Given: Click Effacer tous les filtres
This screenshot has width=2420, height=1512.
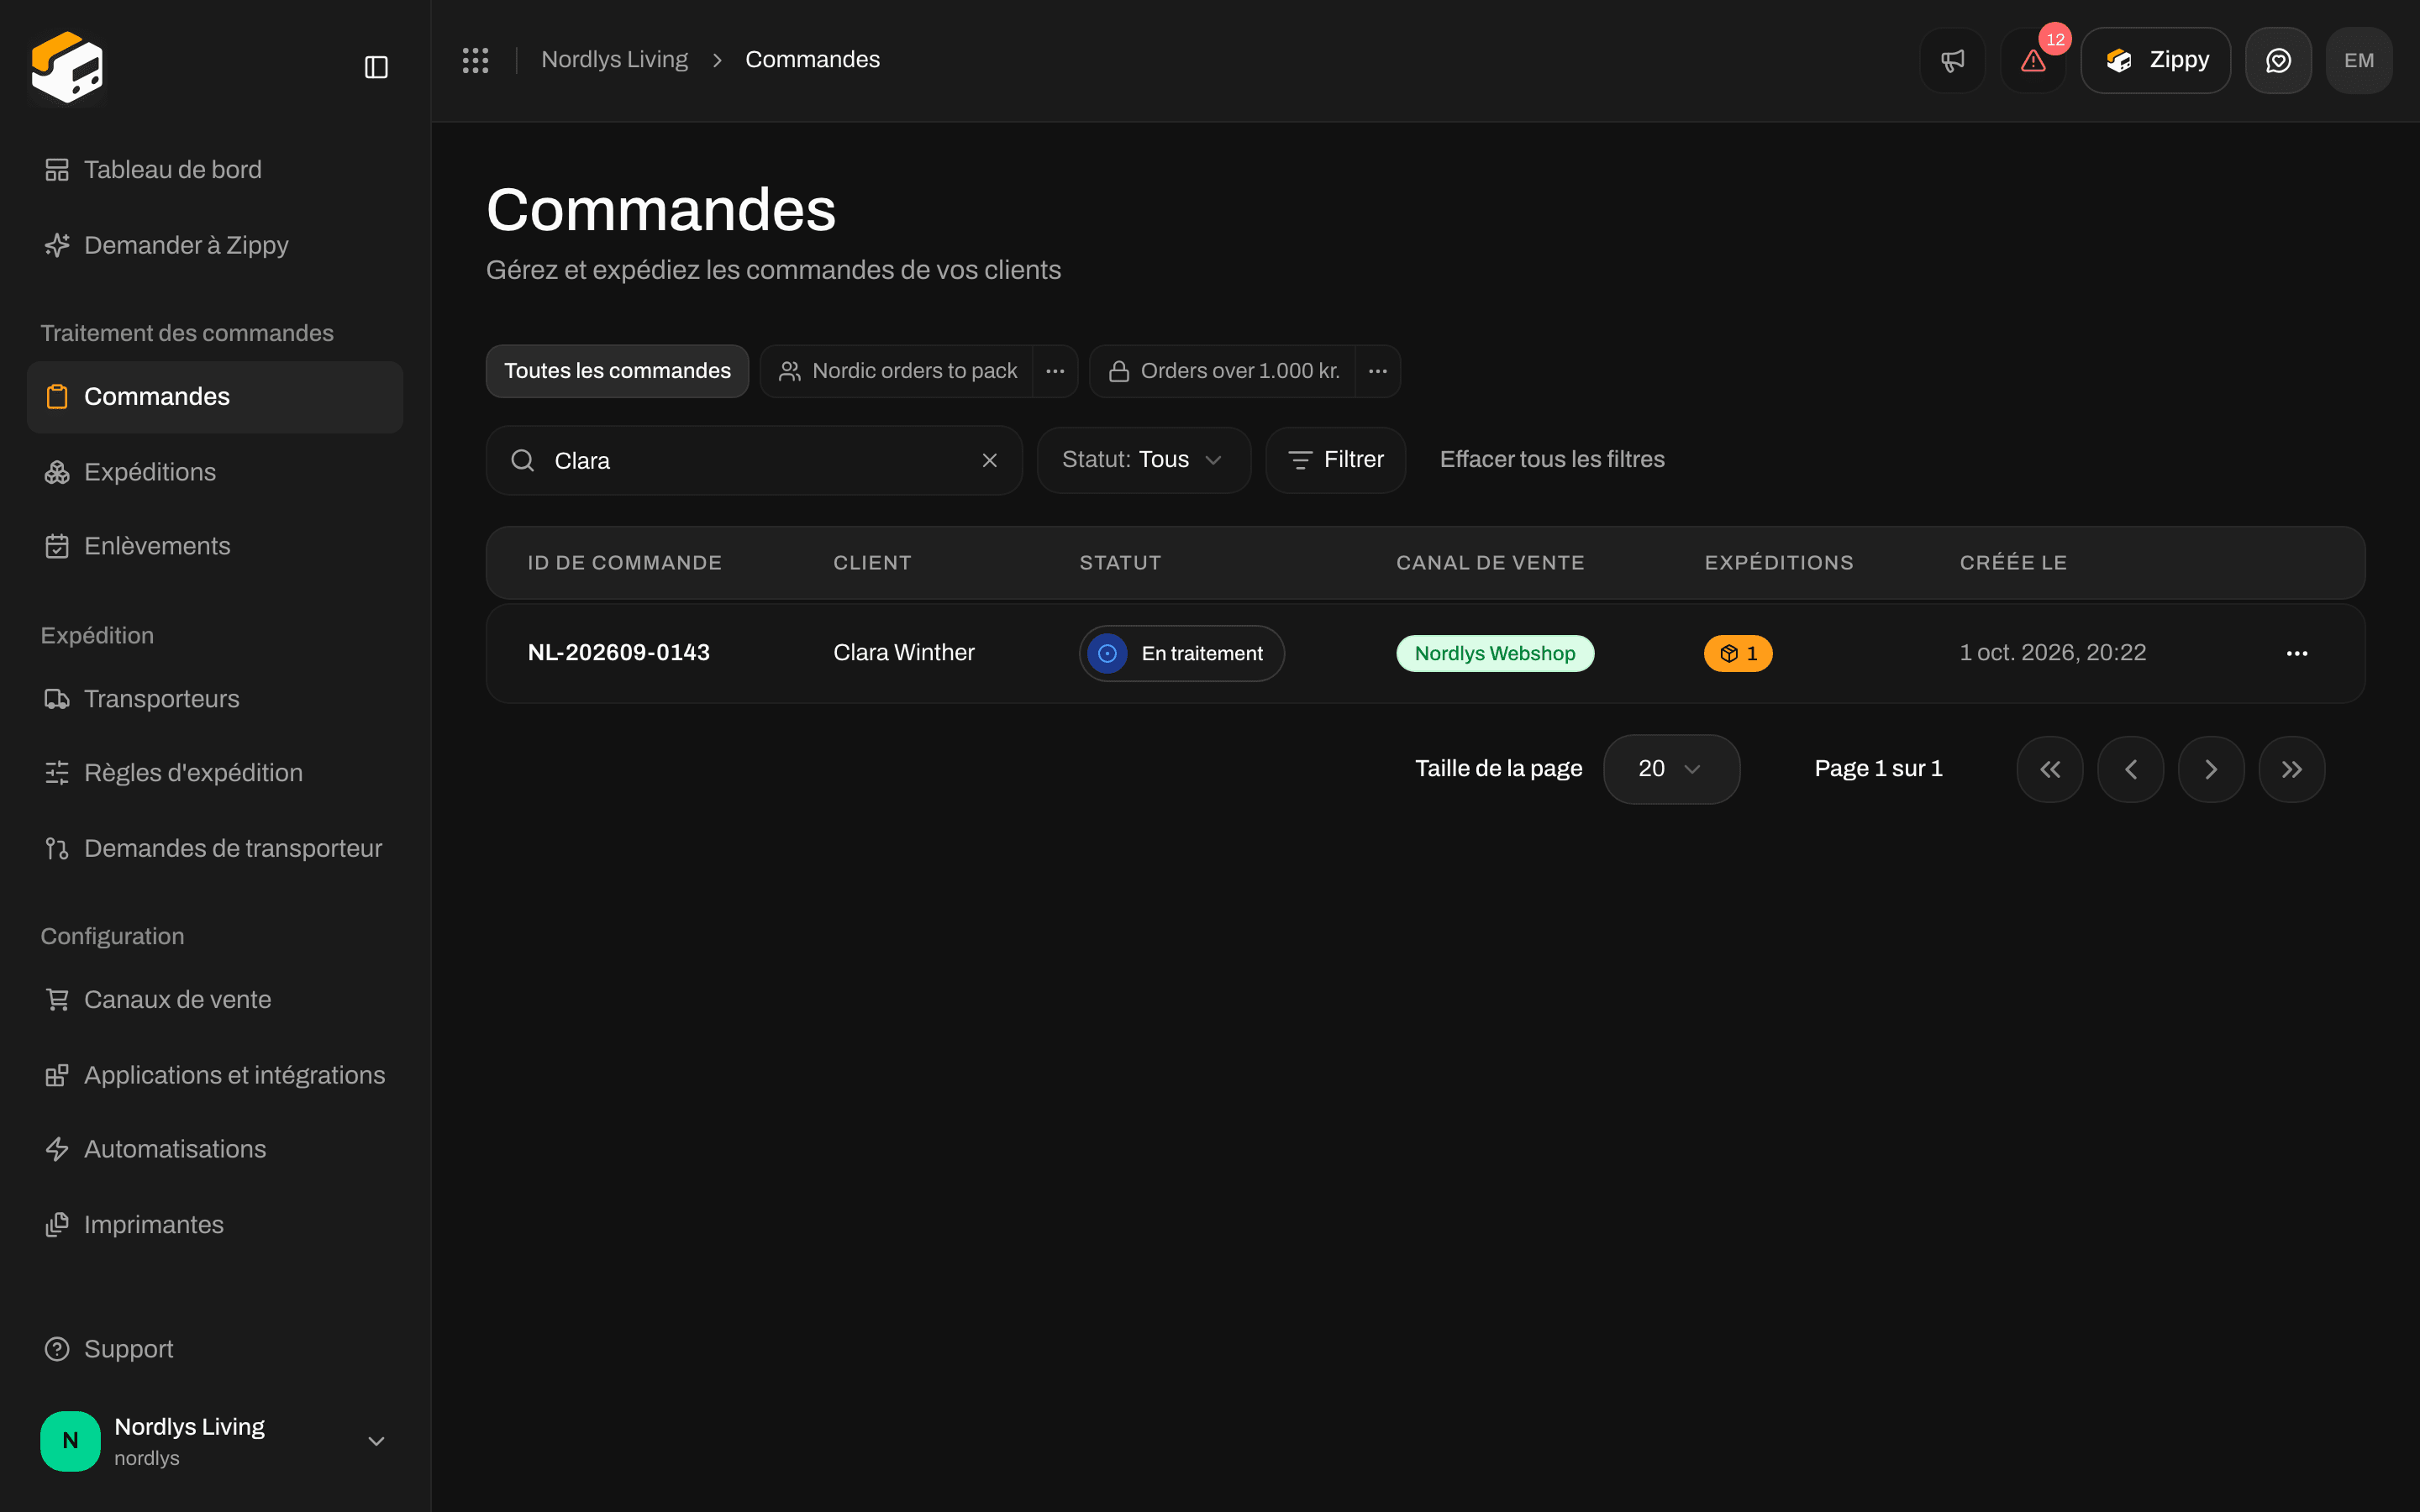Looking at the screenshot, I should click(x=1552, y=460).
